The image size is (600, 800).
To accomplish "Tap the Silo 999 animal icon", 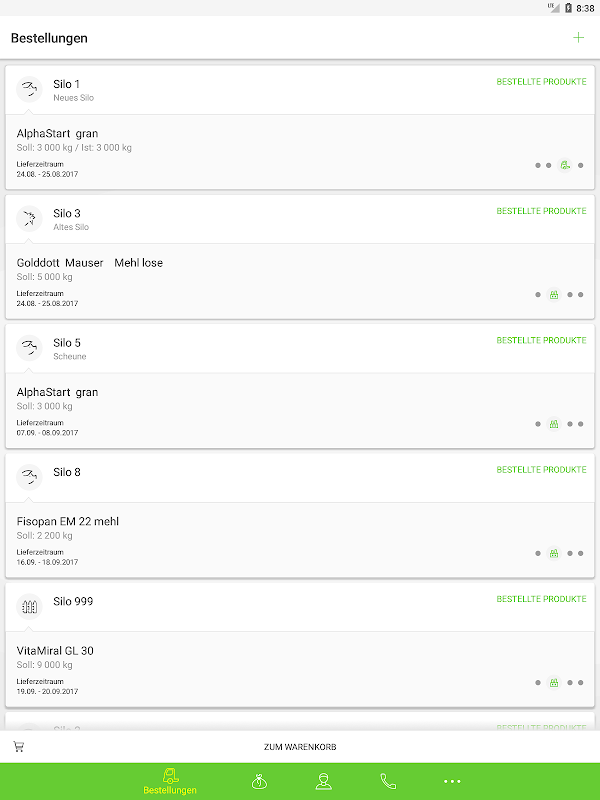I will (30, 607).
